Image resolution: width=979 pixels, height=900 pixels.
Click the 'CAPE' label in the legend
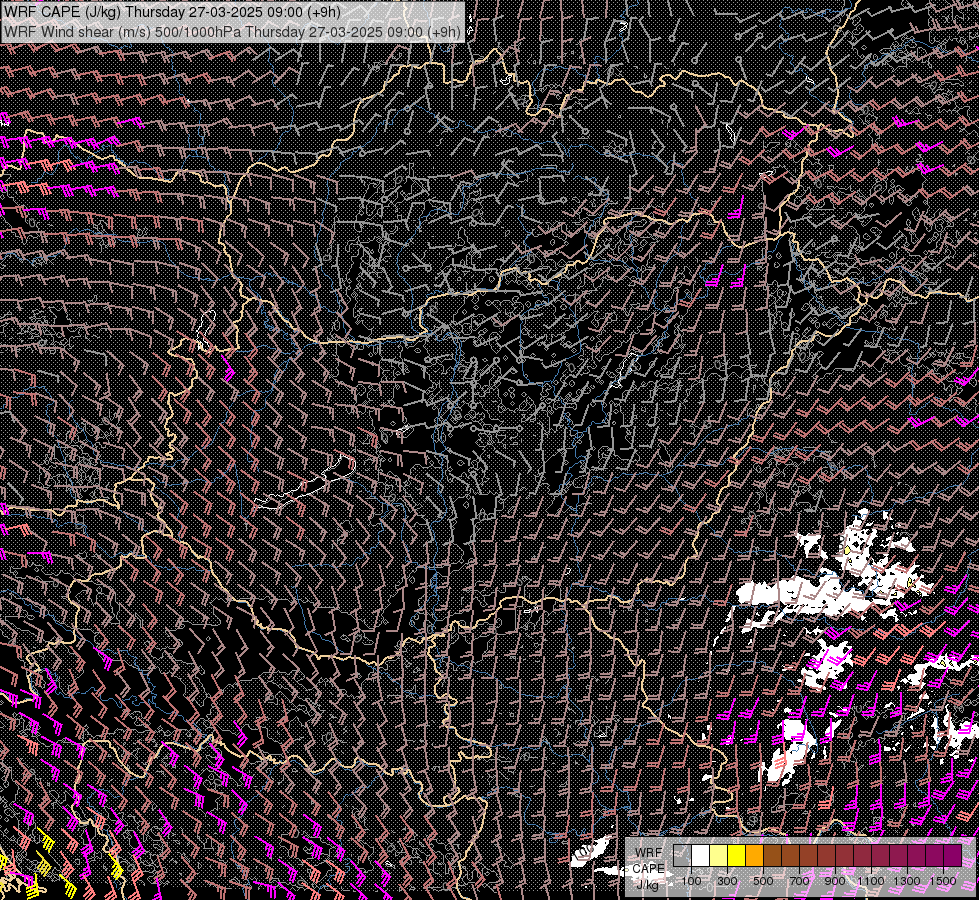pyautogui.click(x=649, y=869)
